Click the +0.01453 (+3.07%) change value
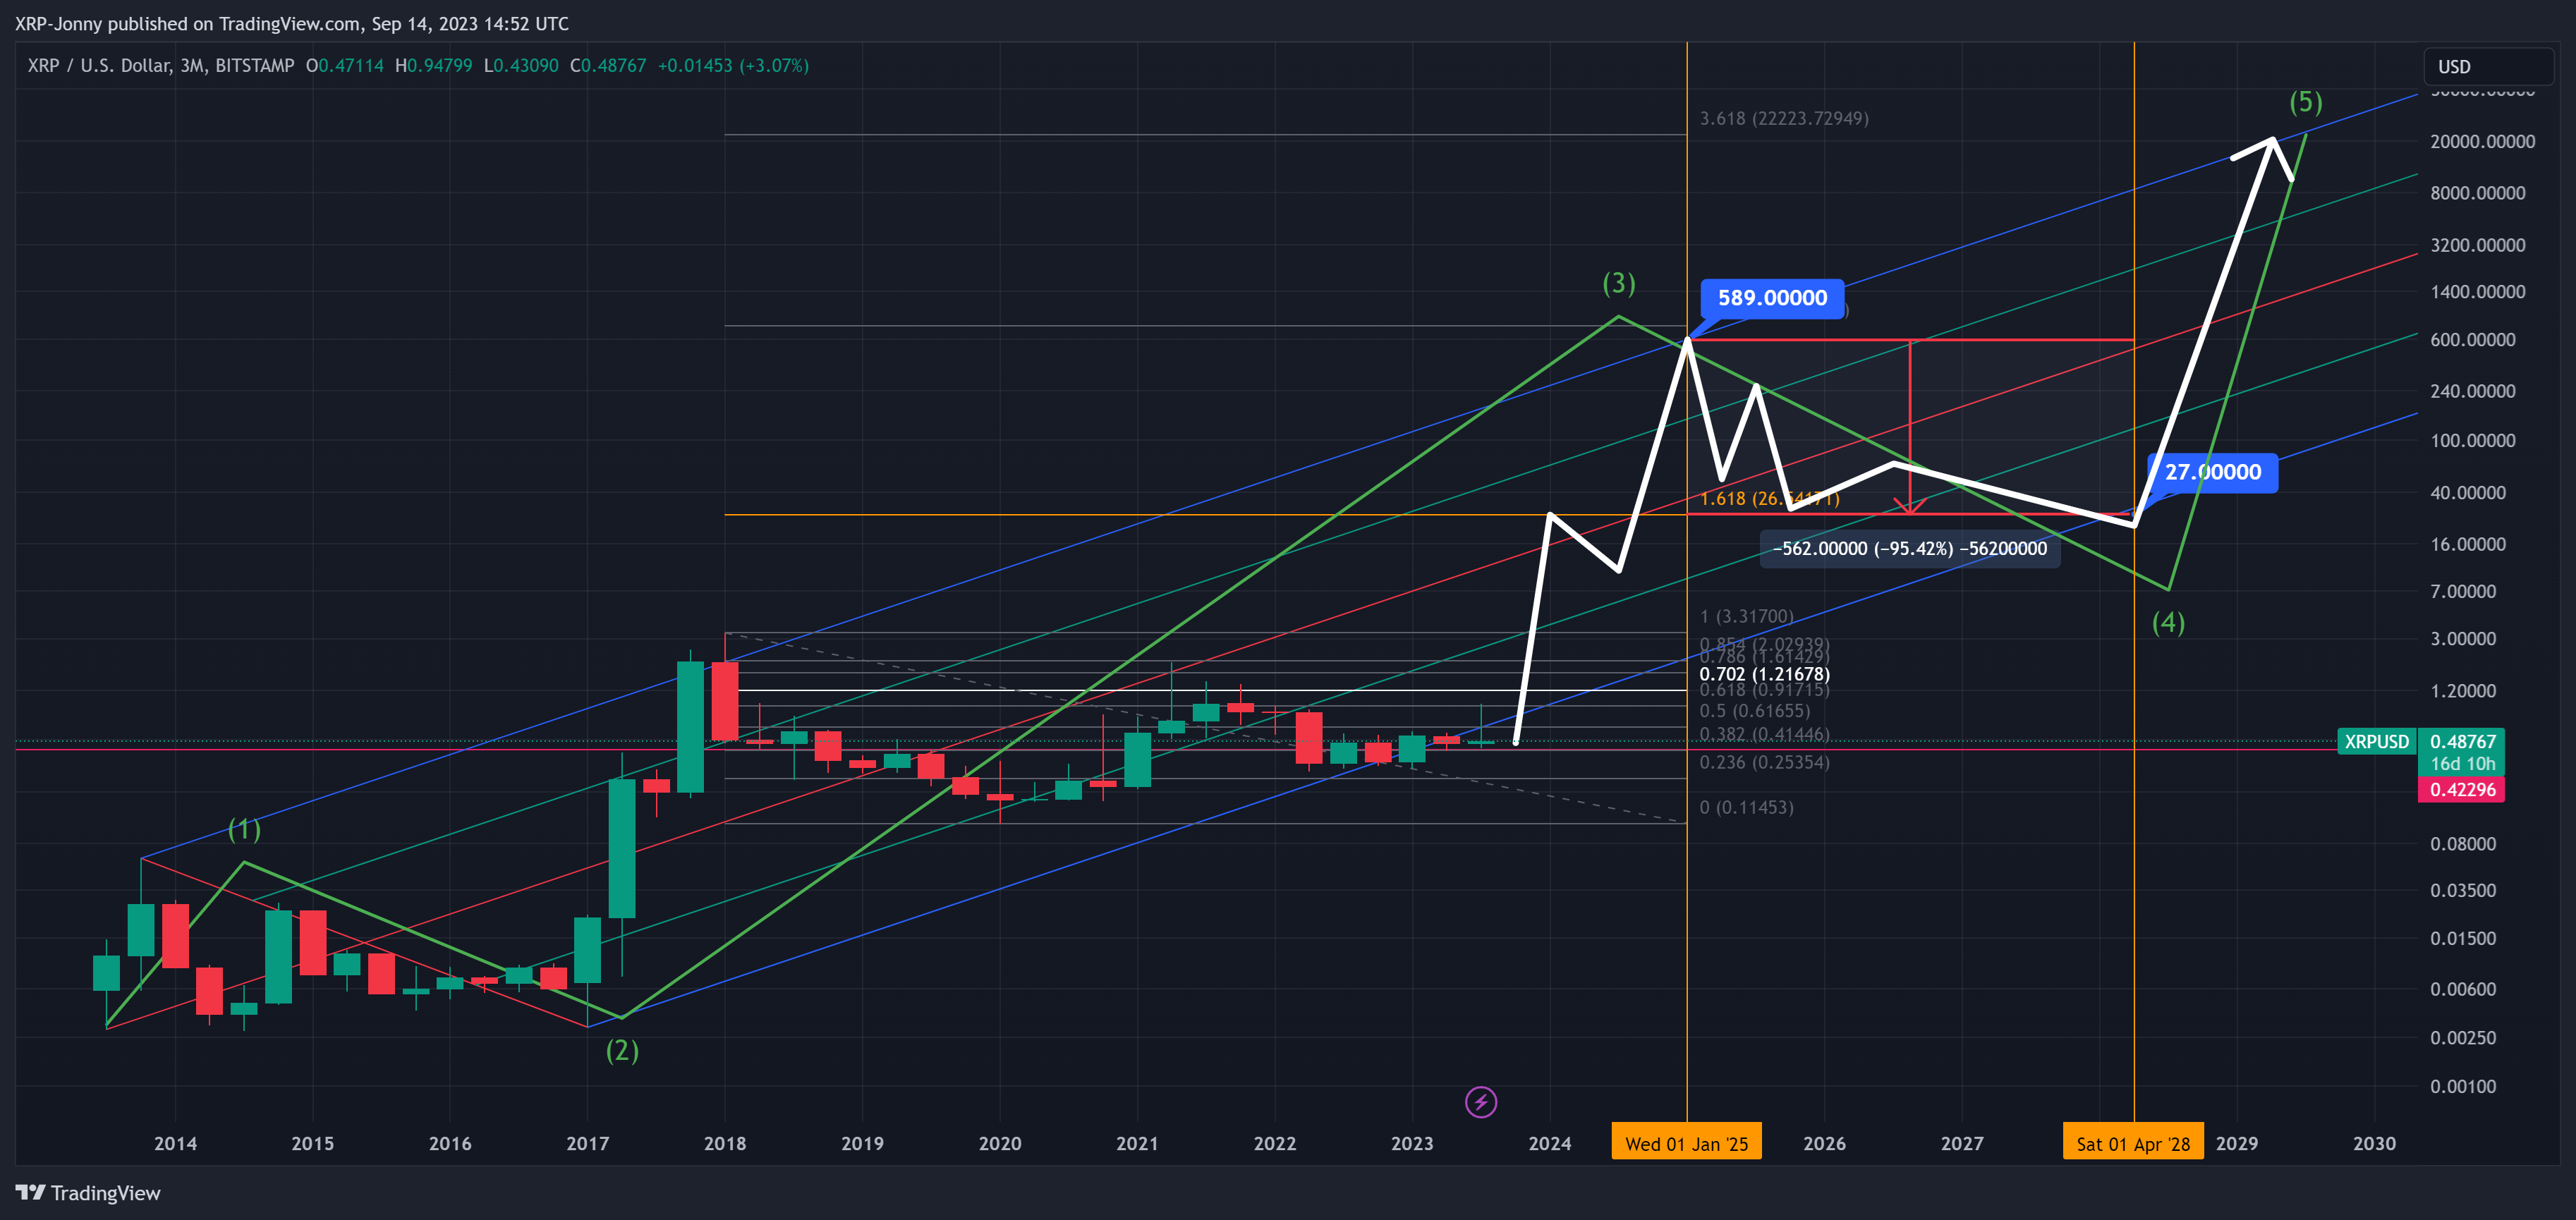Image resolution: width=2576 pixels, height=1220 pixels. [733, 66]
